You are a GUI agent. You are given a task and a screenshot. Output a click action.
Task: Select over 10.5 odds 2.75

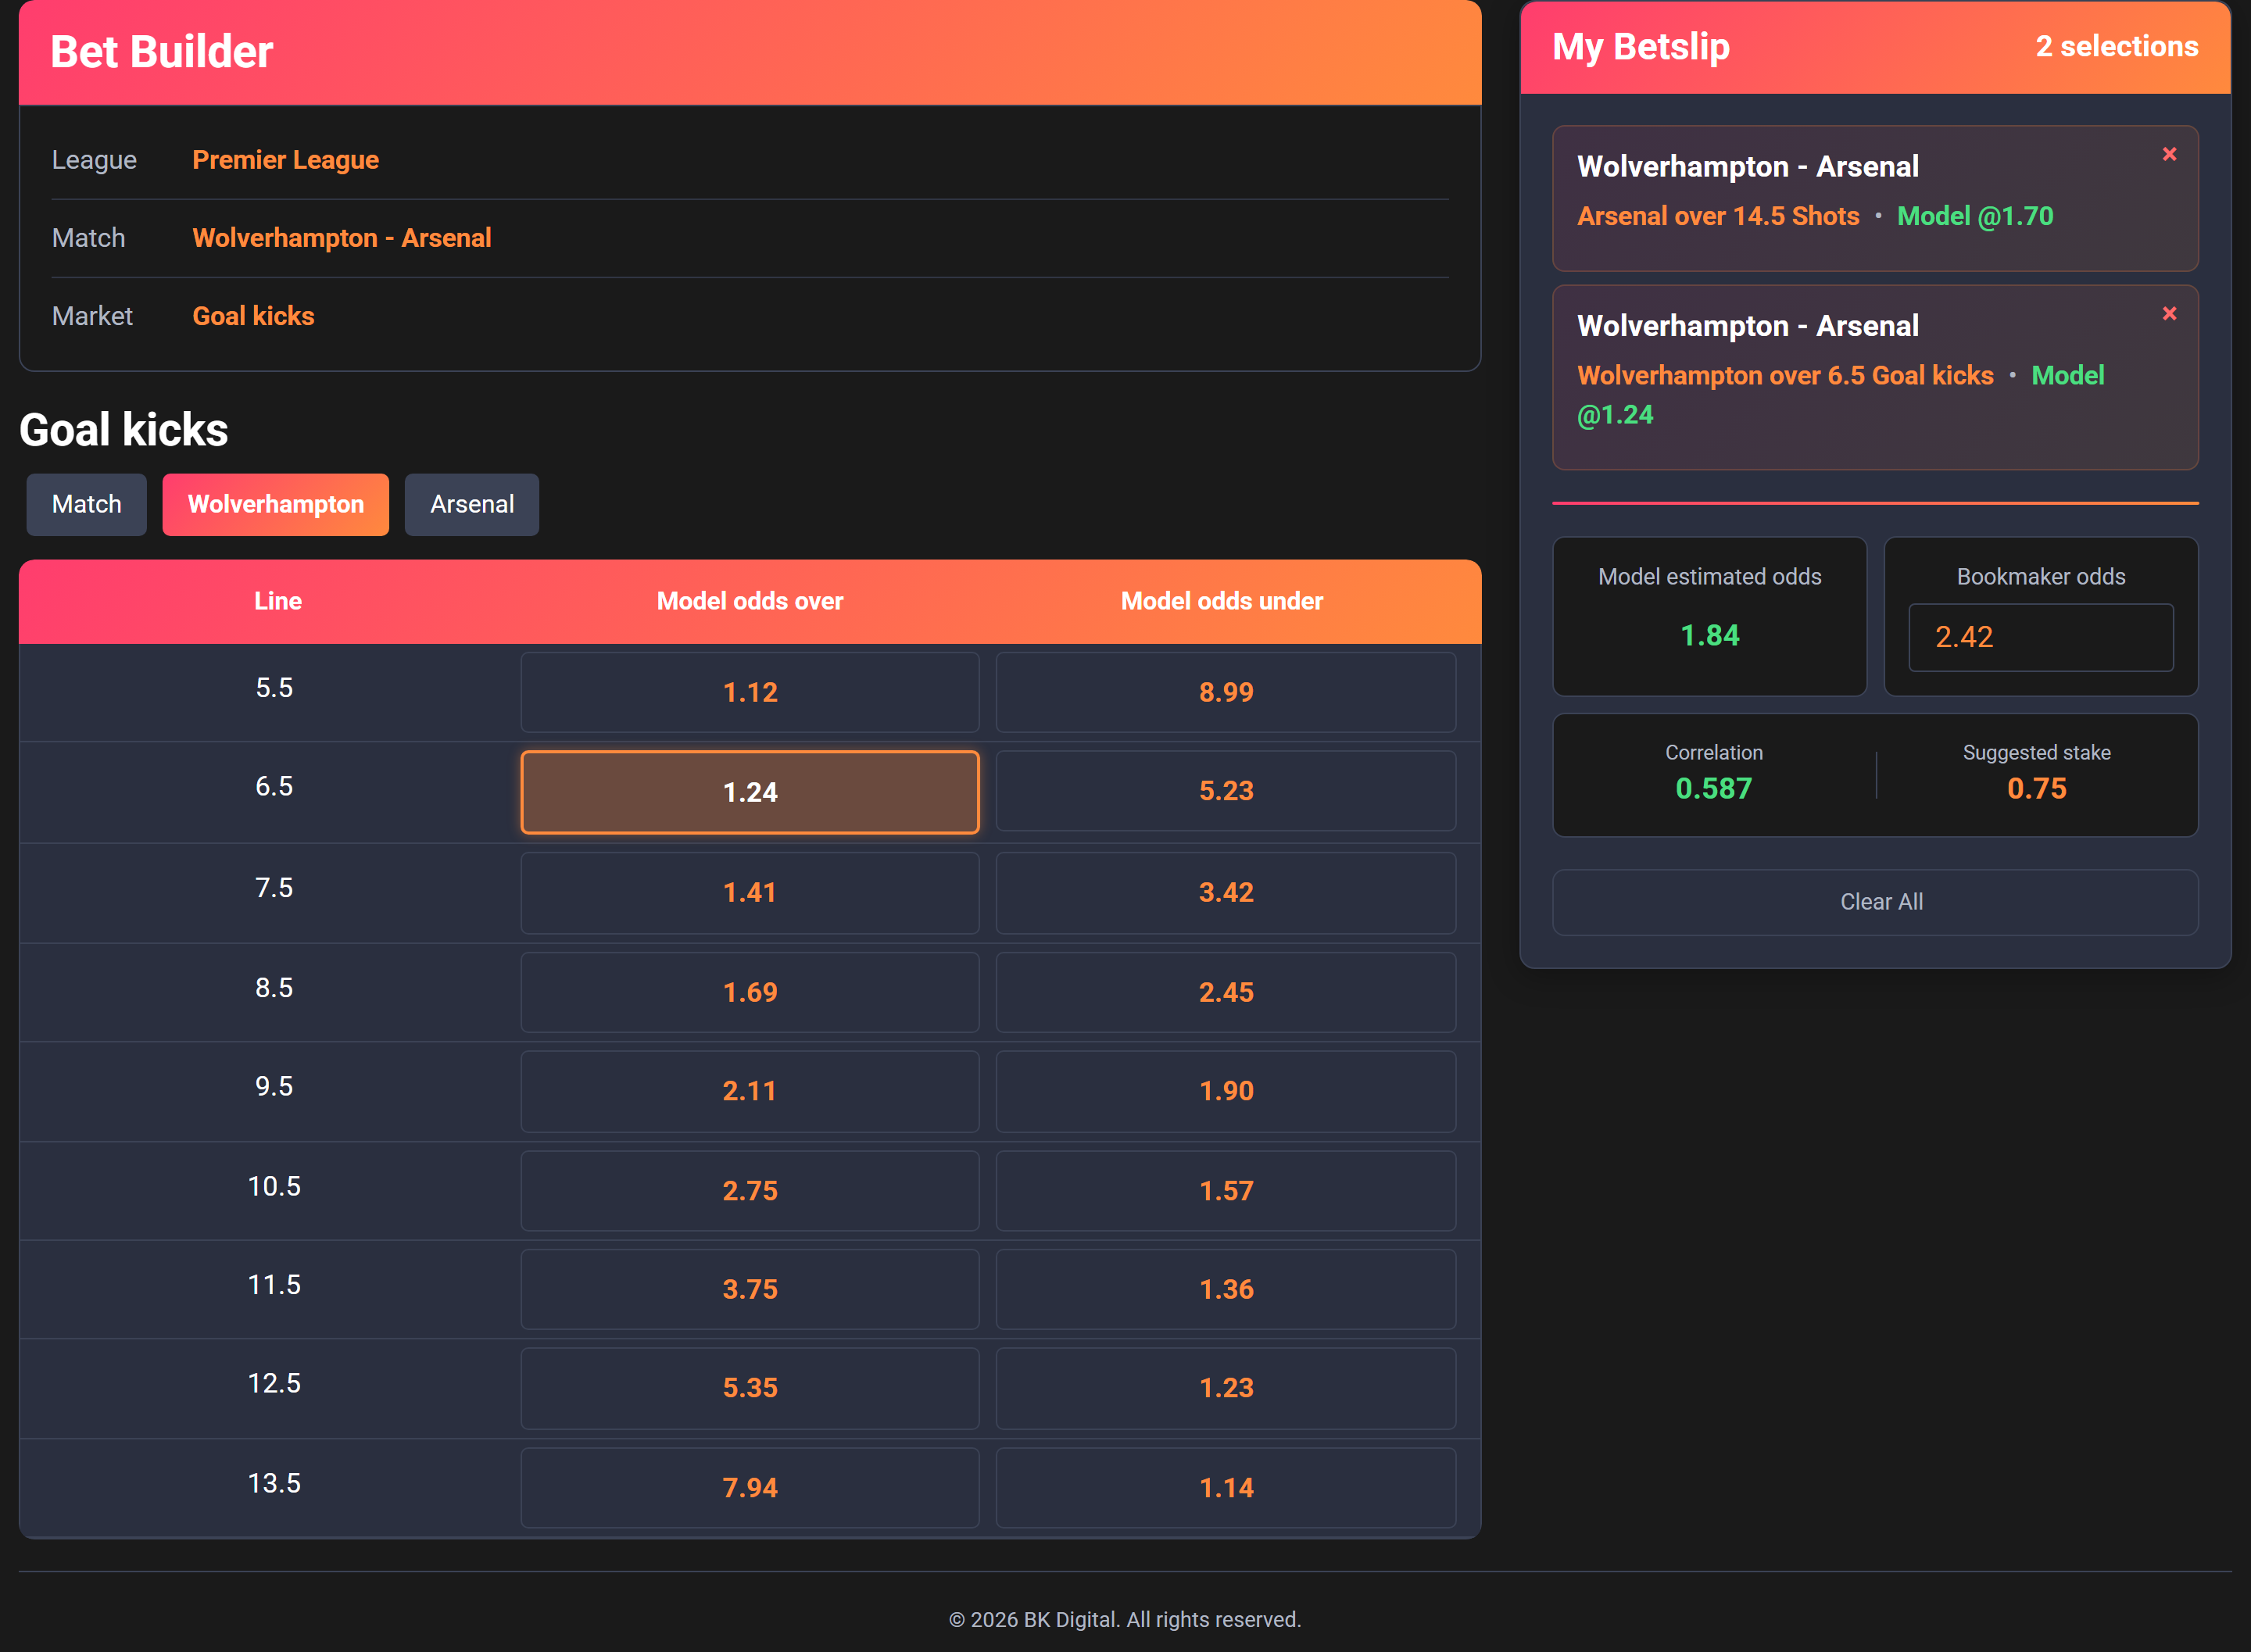pyautogui.click(x=750, y=1191)
